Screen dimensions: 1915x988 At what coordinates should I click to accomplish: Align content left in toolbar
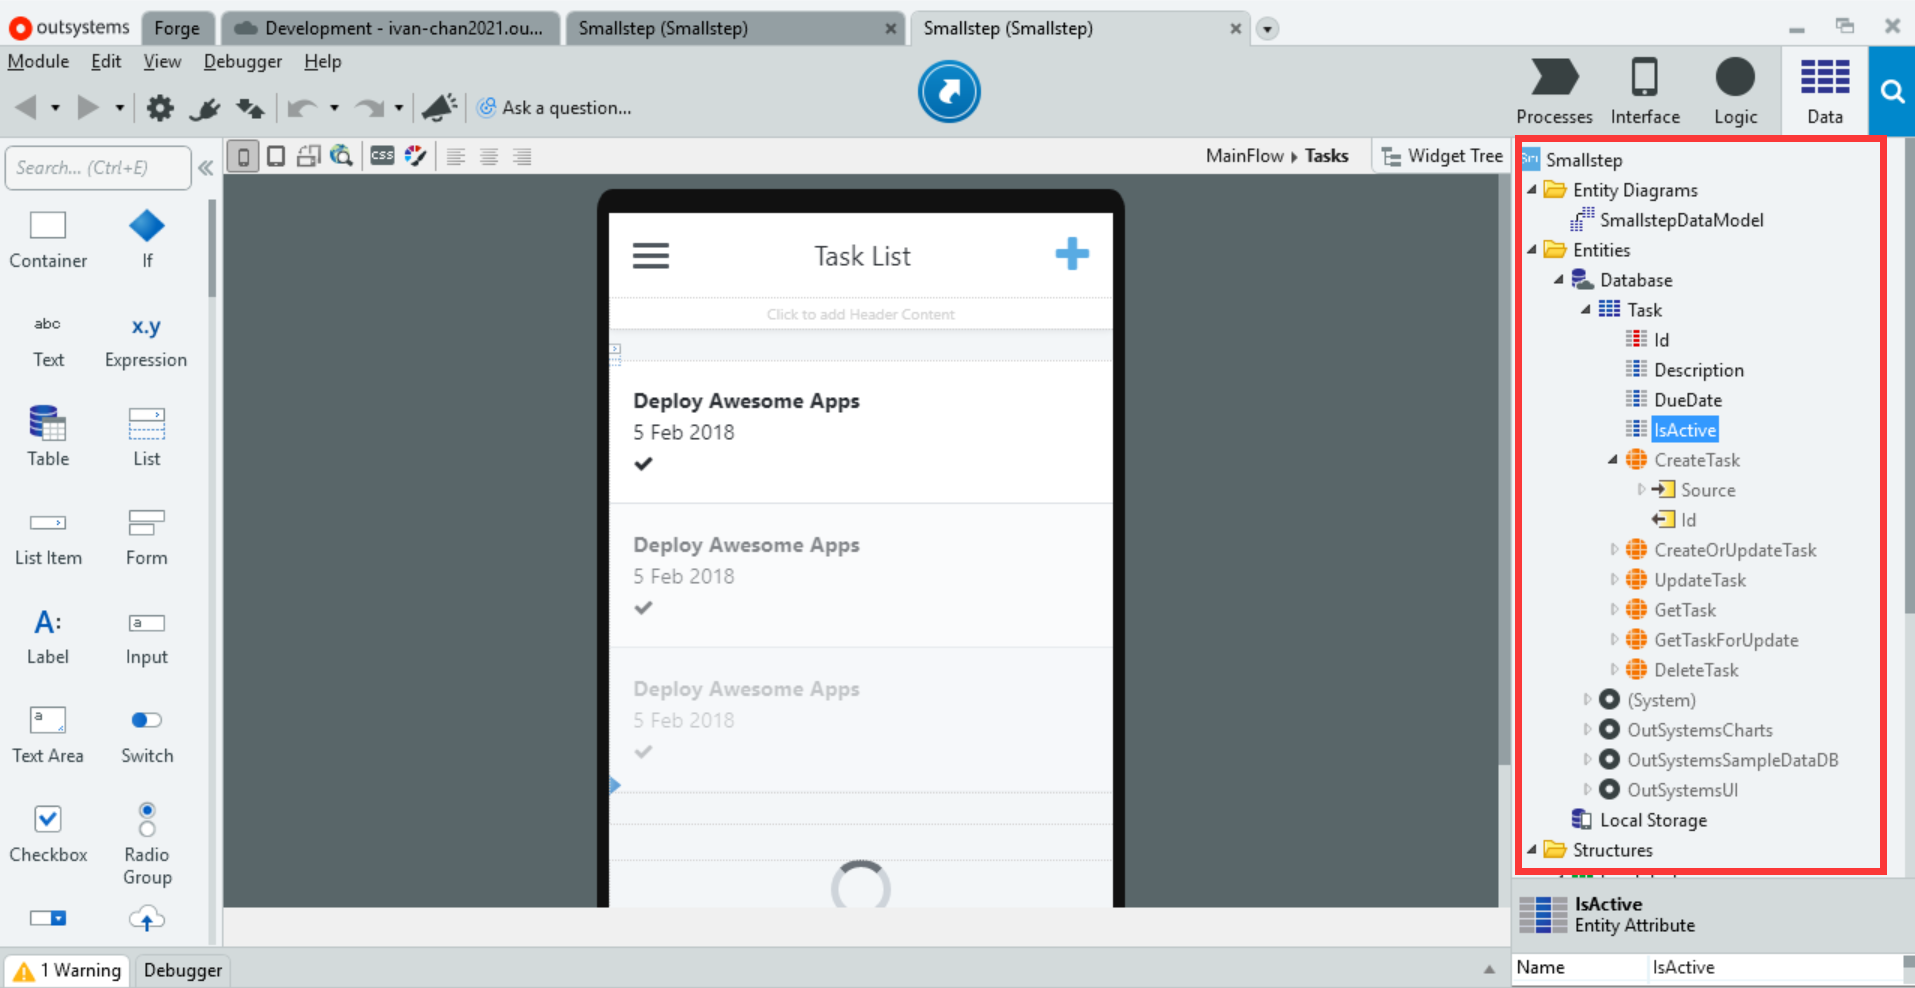click(x=456, y=156)
